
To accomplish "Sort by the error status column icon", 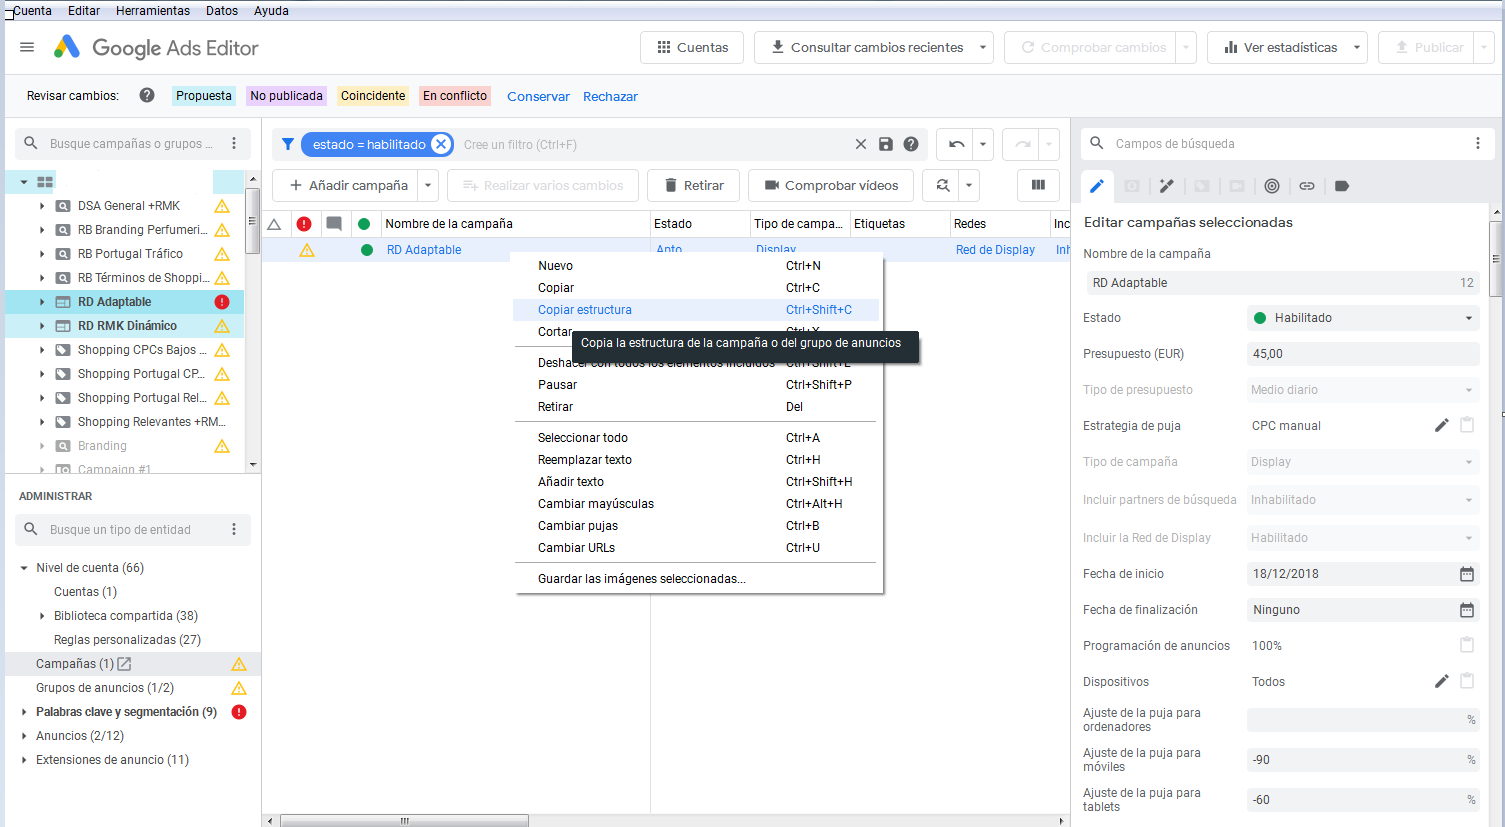I will coord(304,224).
